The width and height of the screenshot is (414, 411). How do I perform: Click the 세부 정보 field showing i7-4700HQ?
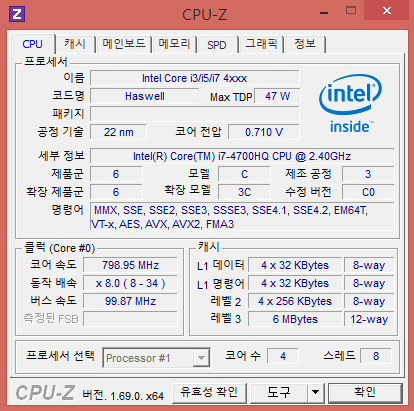(x=242, y=156)
